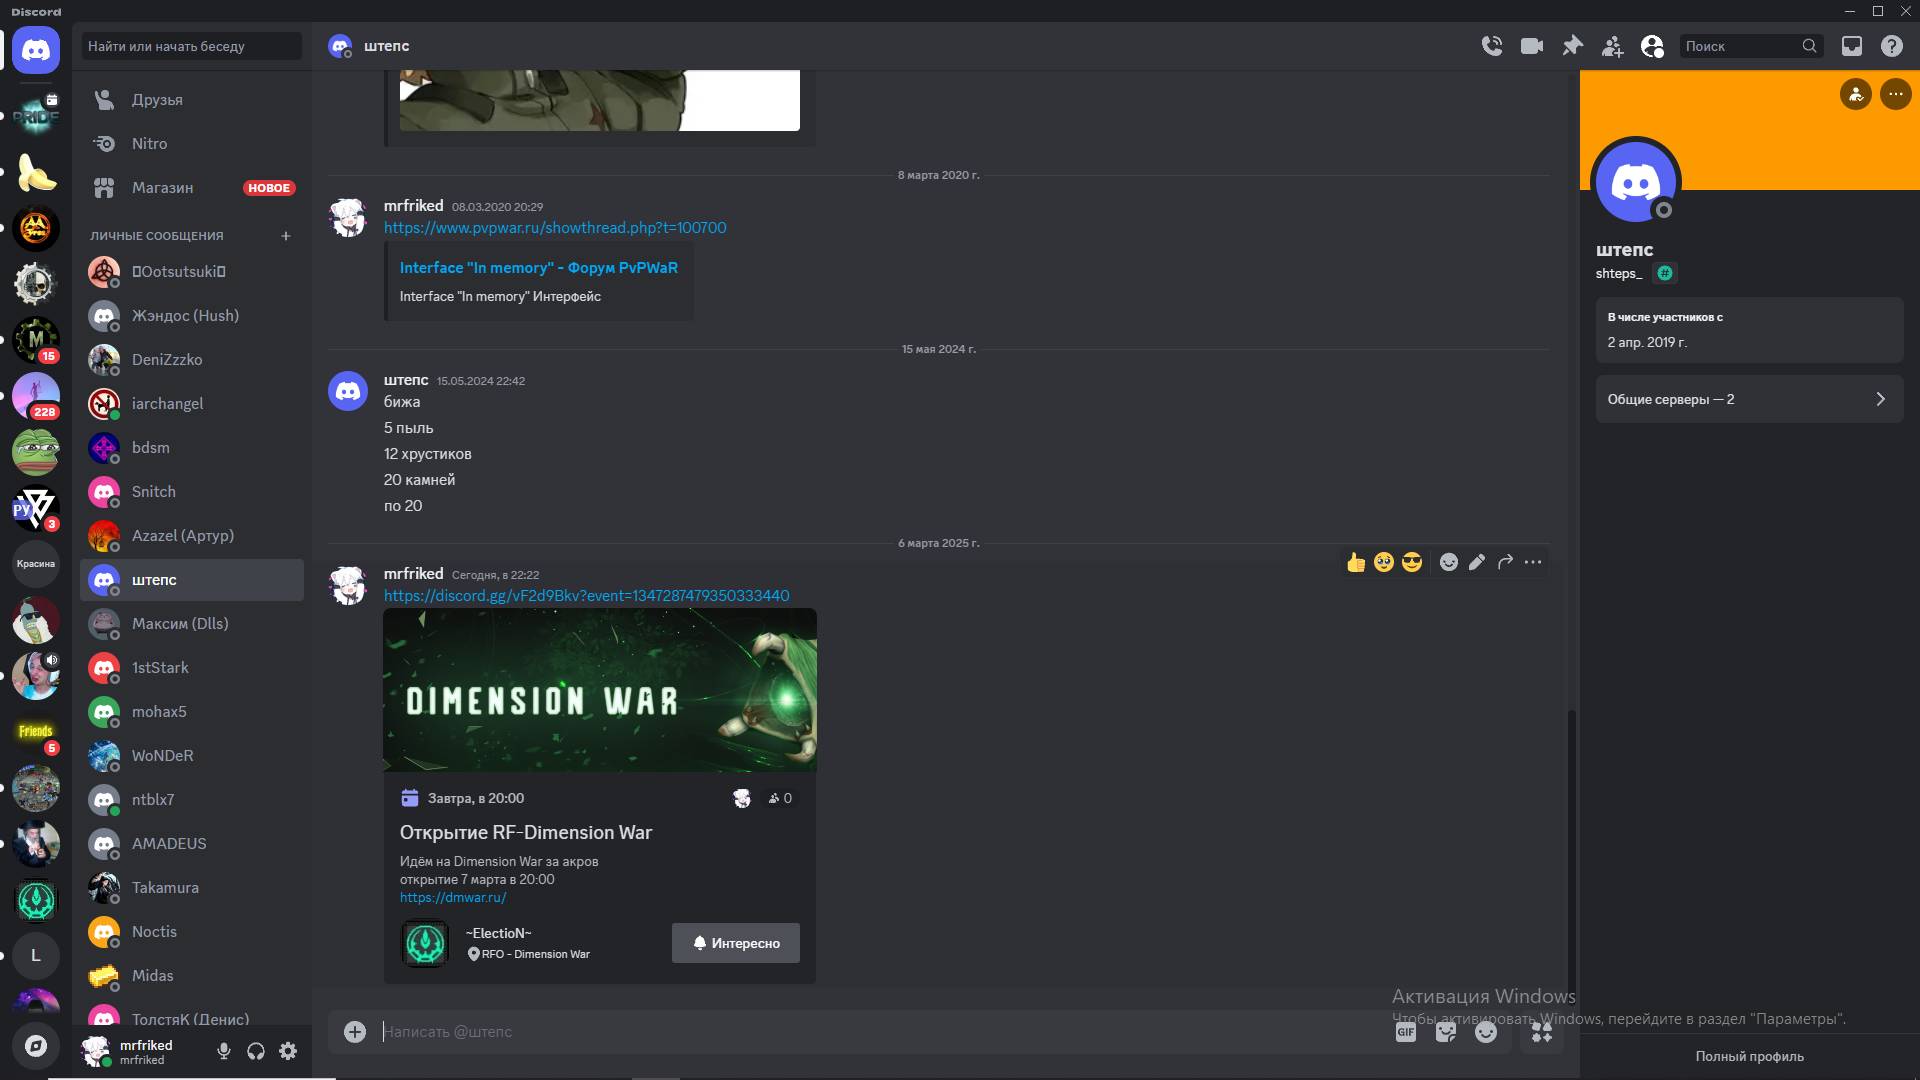The image size is (1920, 1080).
Task: Add friends to this DM
Action: click(1612, 46)
